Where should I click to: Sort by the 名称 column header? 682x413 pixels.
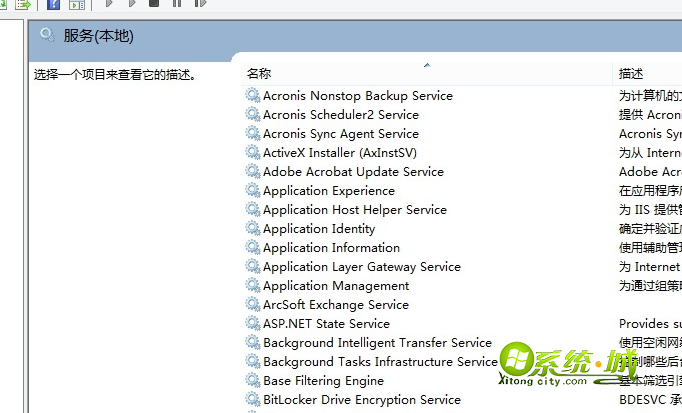pos(426,73)
